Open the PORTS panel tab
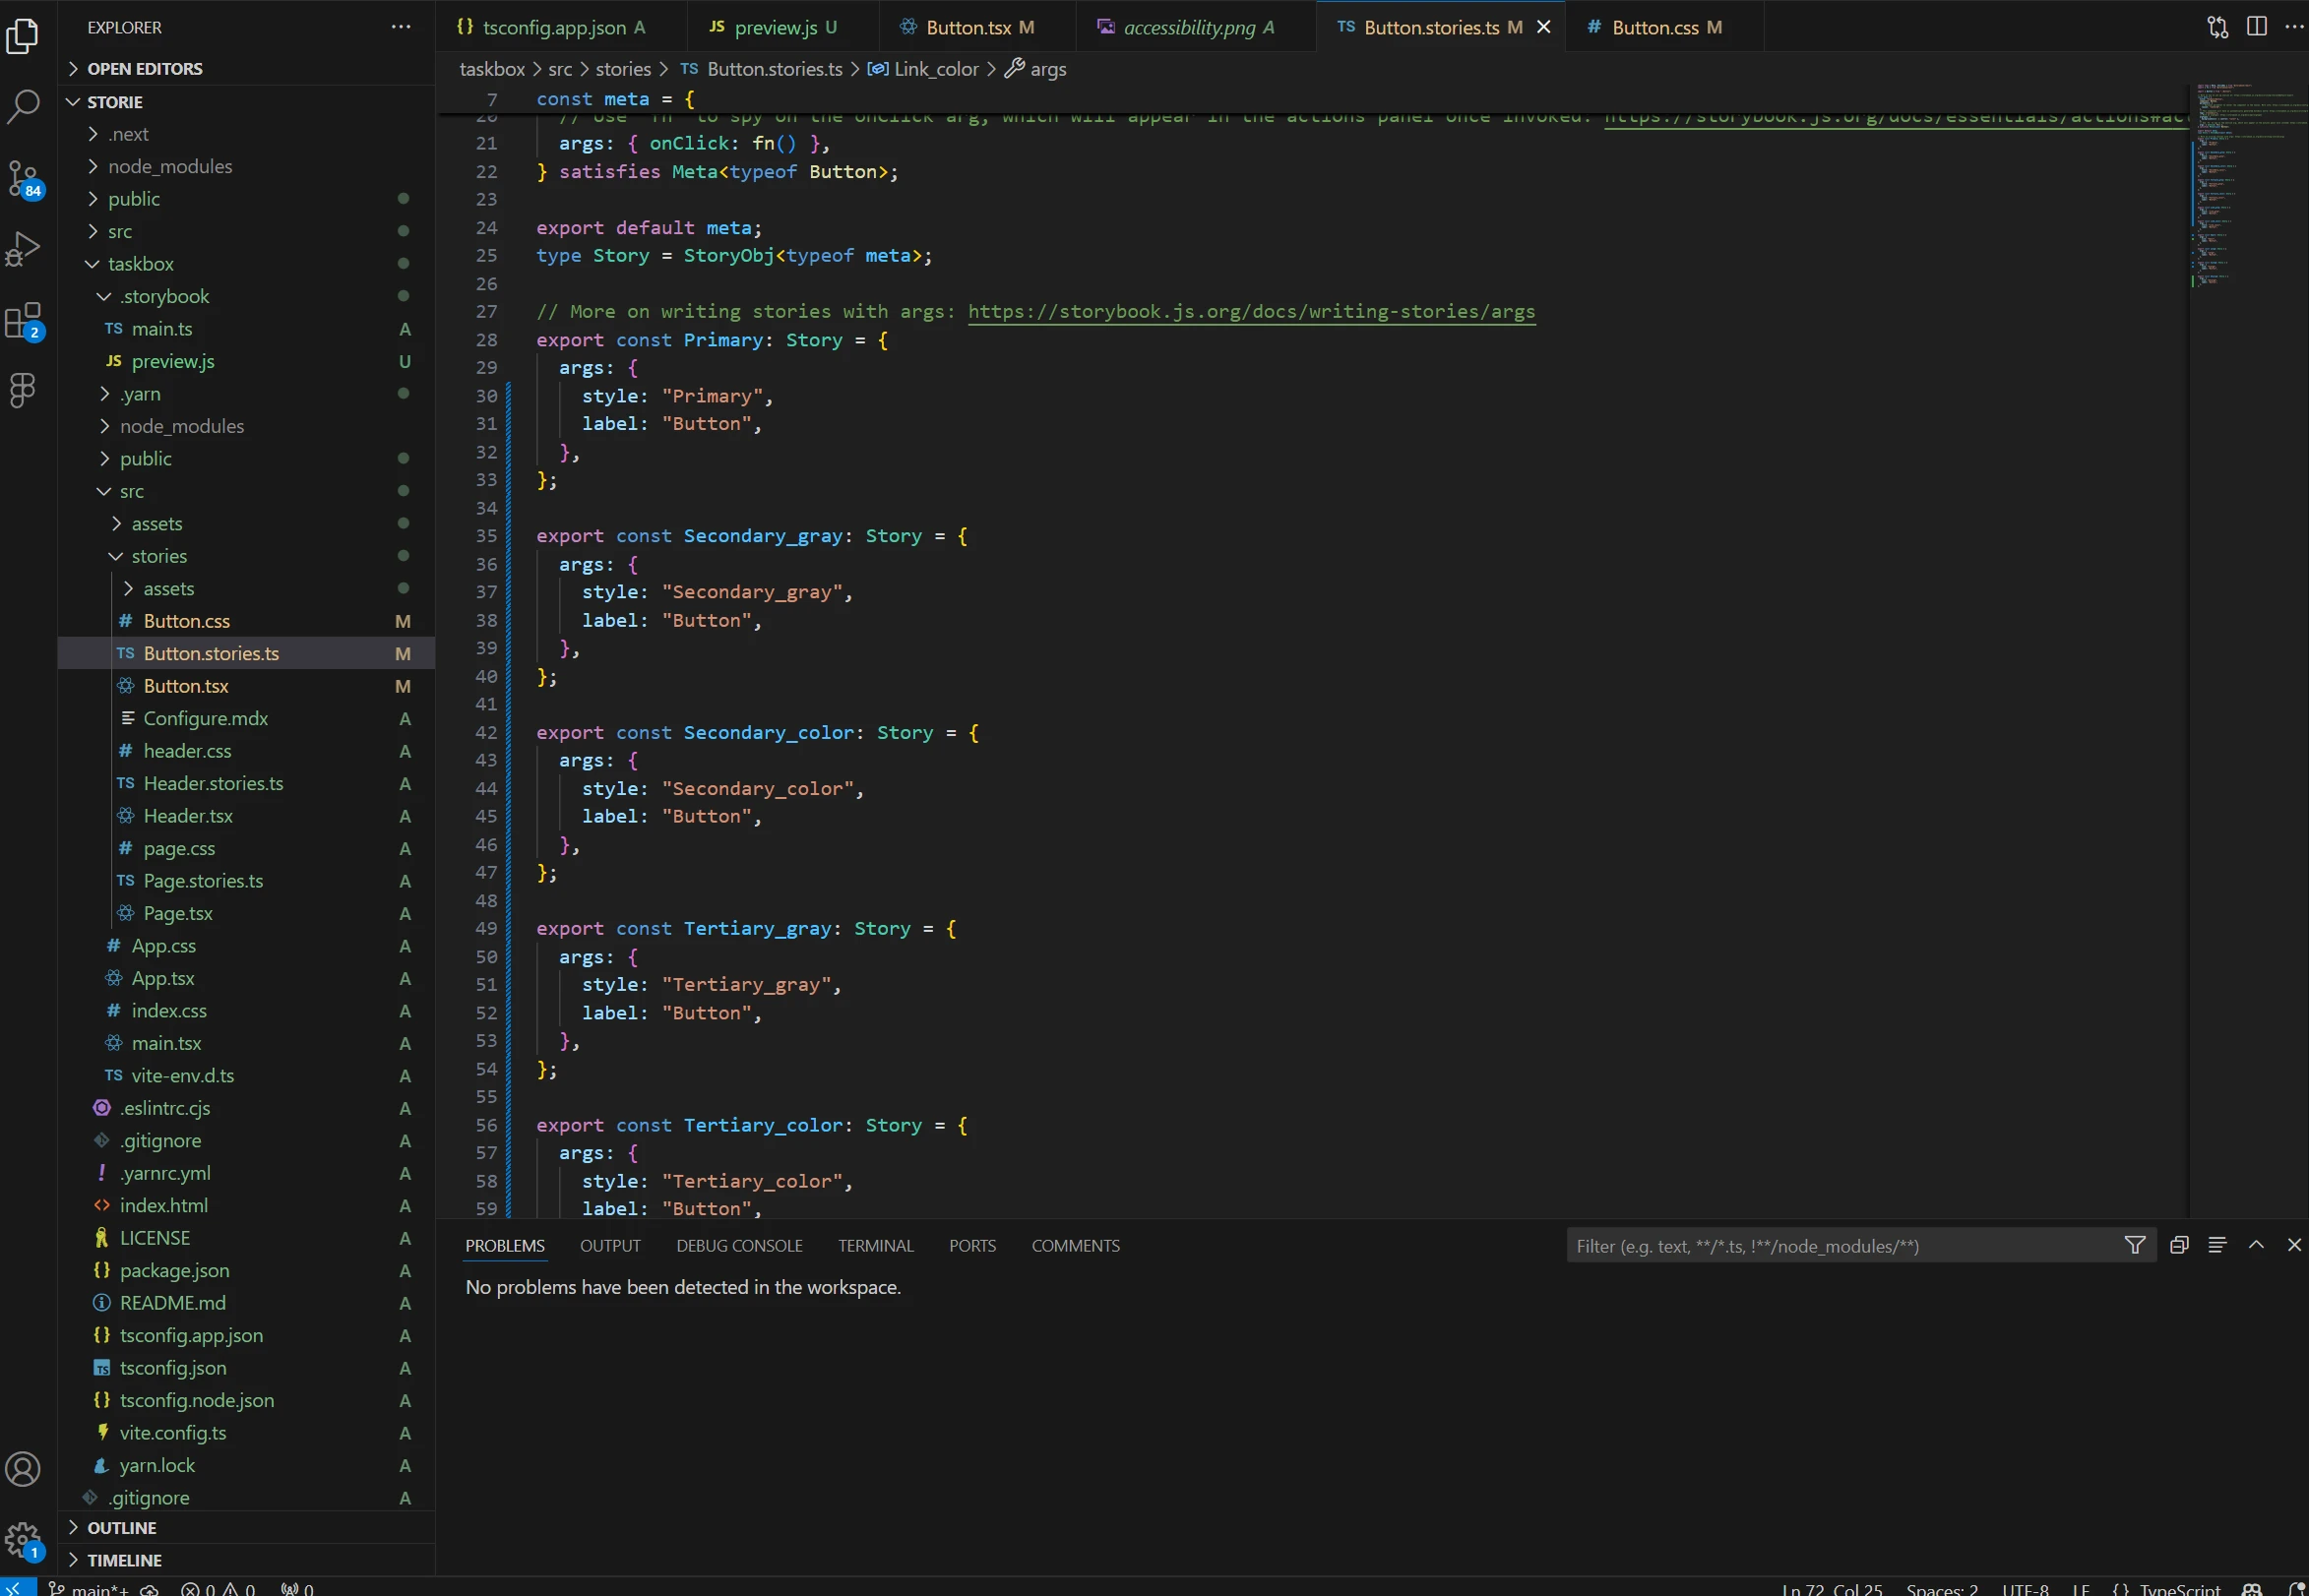 tap(972, 1245)
